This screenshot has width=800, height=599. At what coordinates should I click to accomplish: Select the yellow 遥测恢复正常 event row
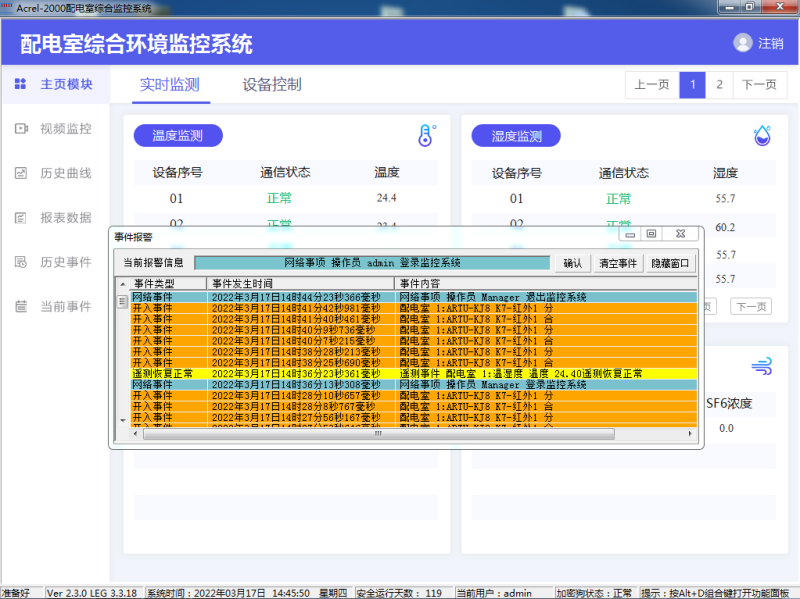pos(414,373)
